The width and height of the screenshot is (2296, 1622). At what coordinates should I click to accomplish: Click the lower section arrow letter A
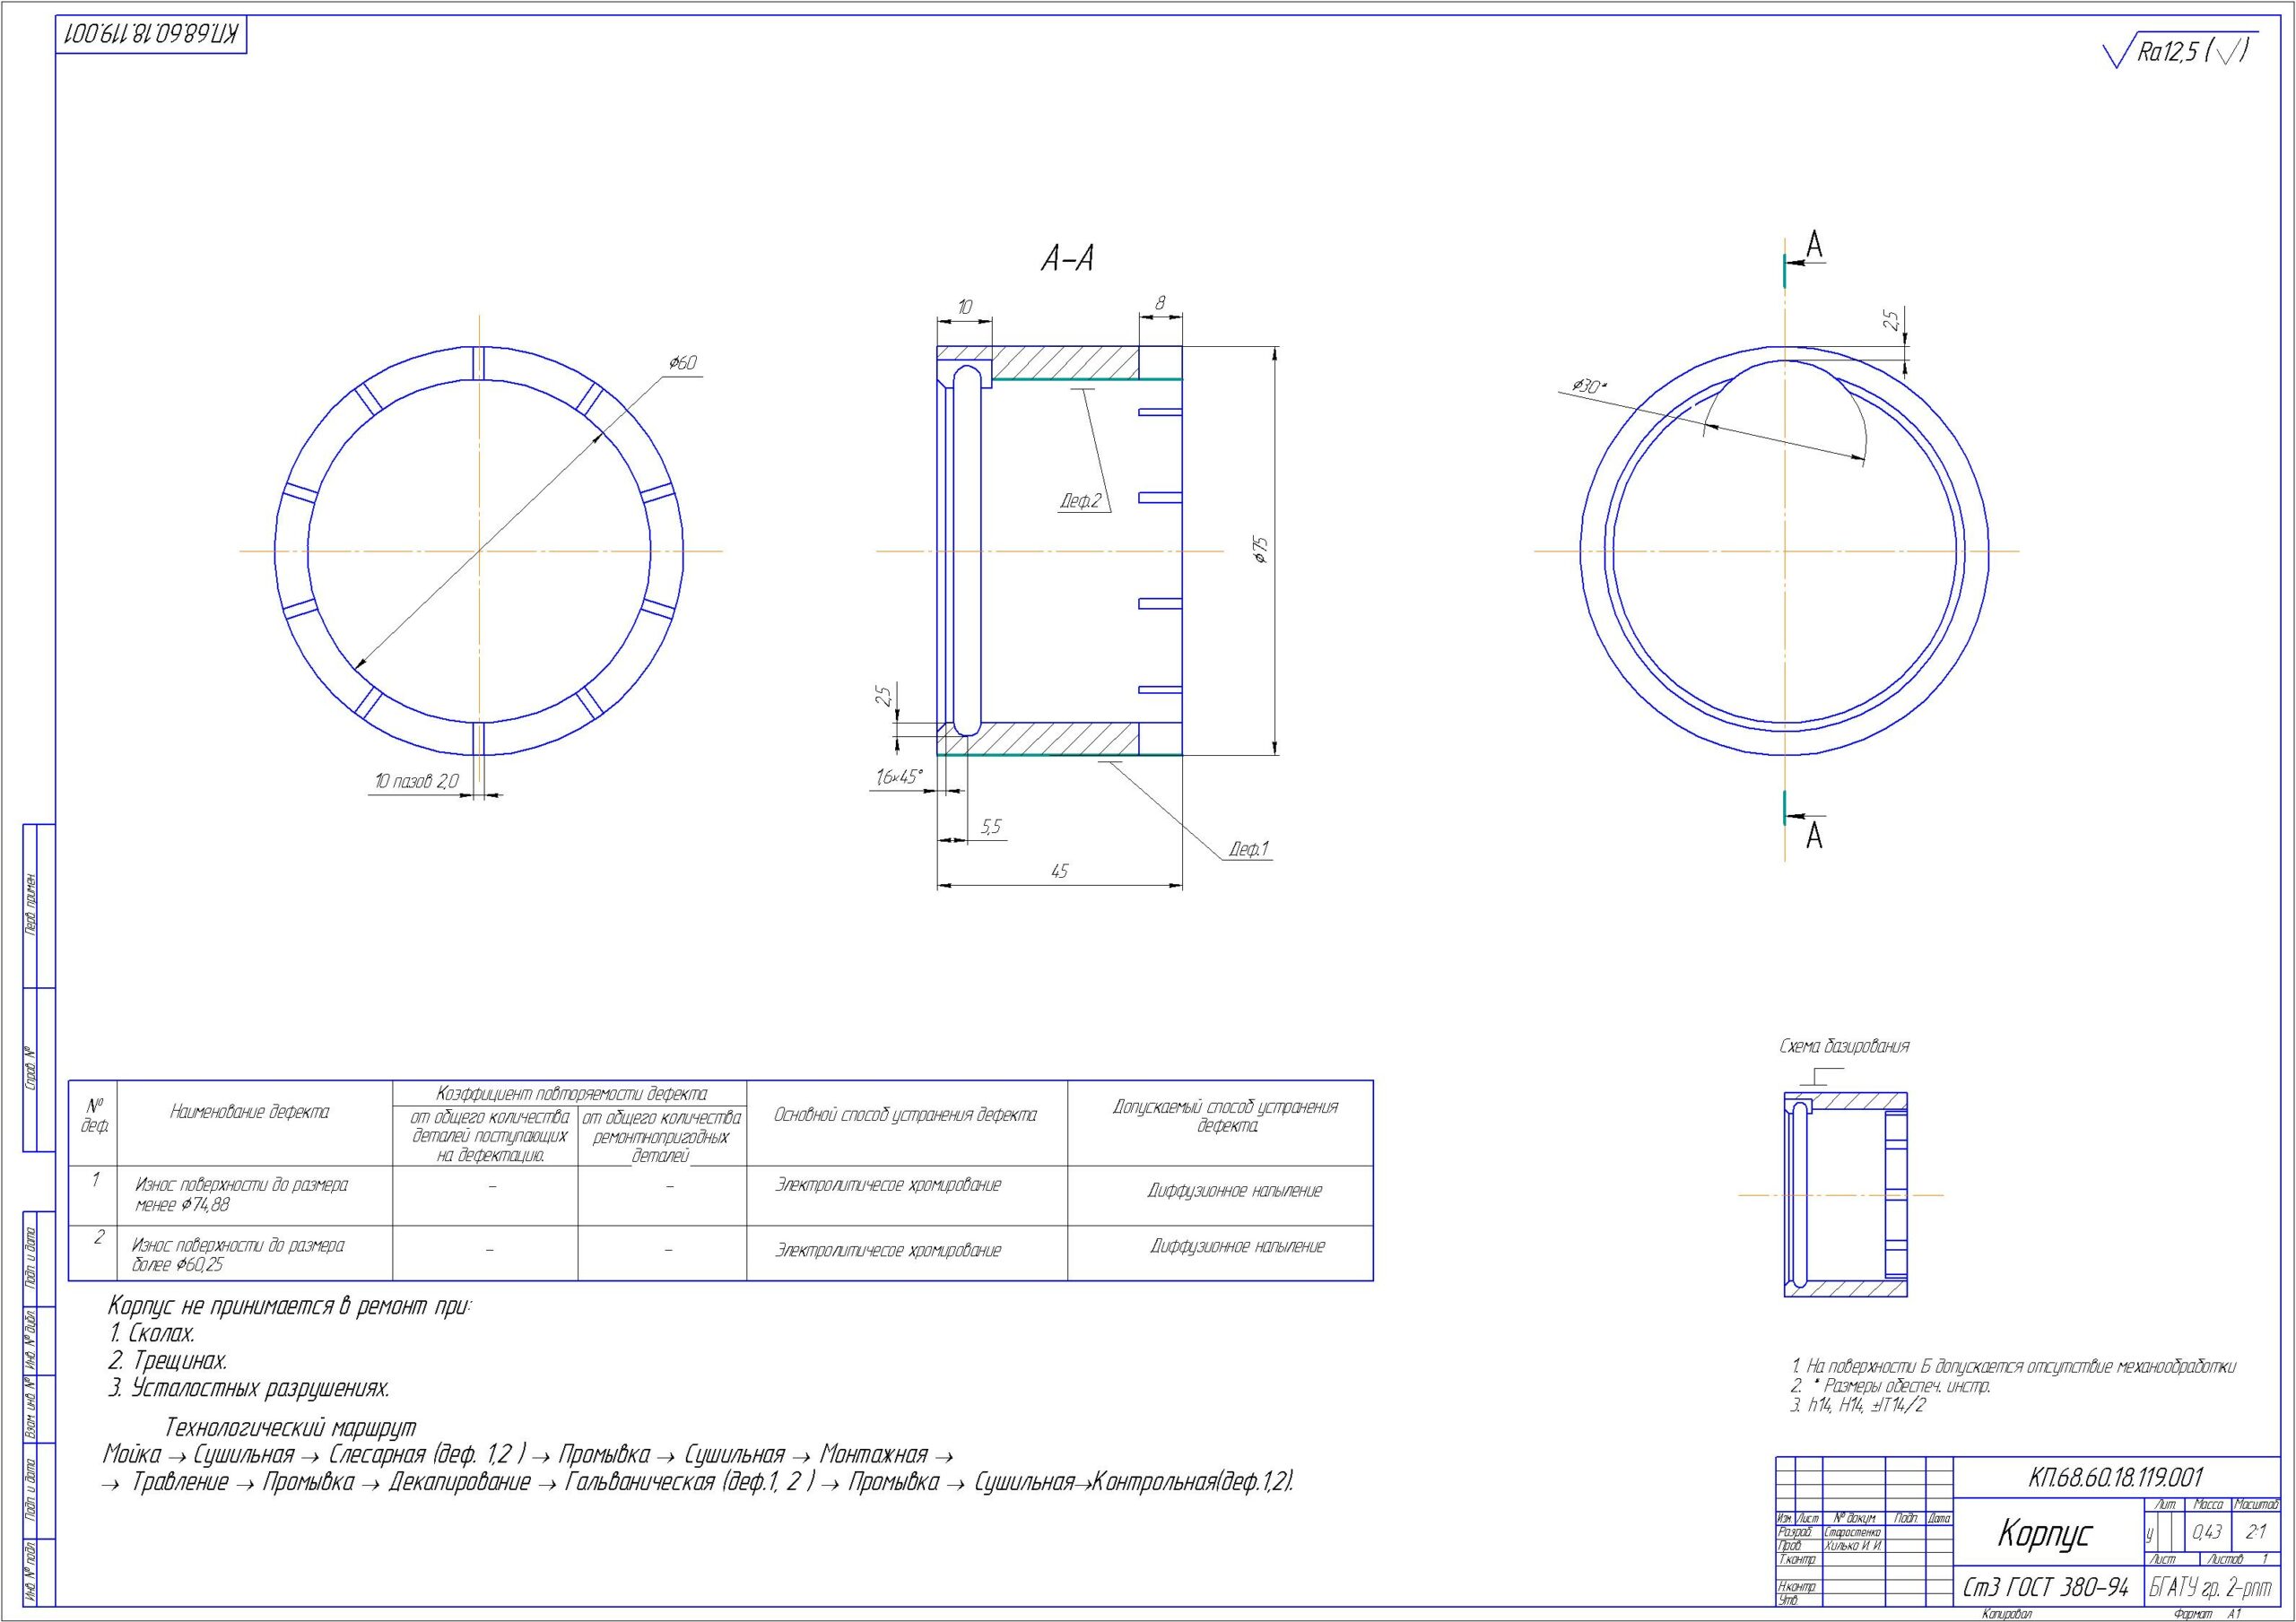coord(1814,835)
